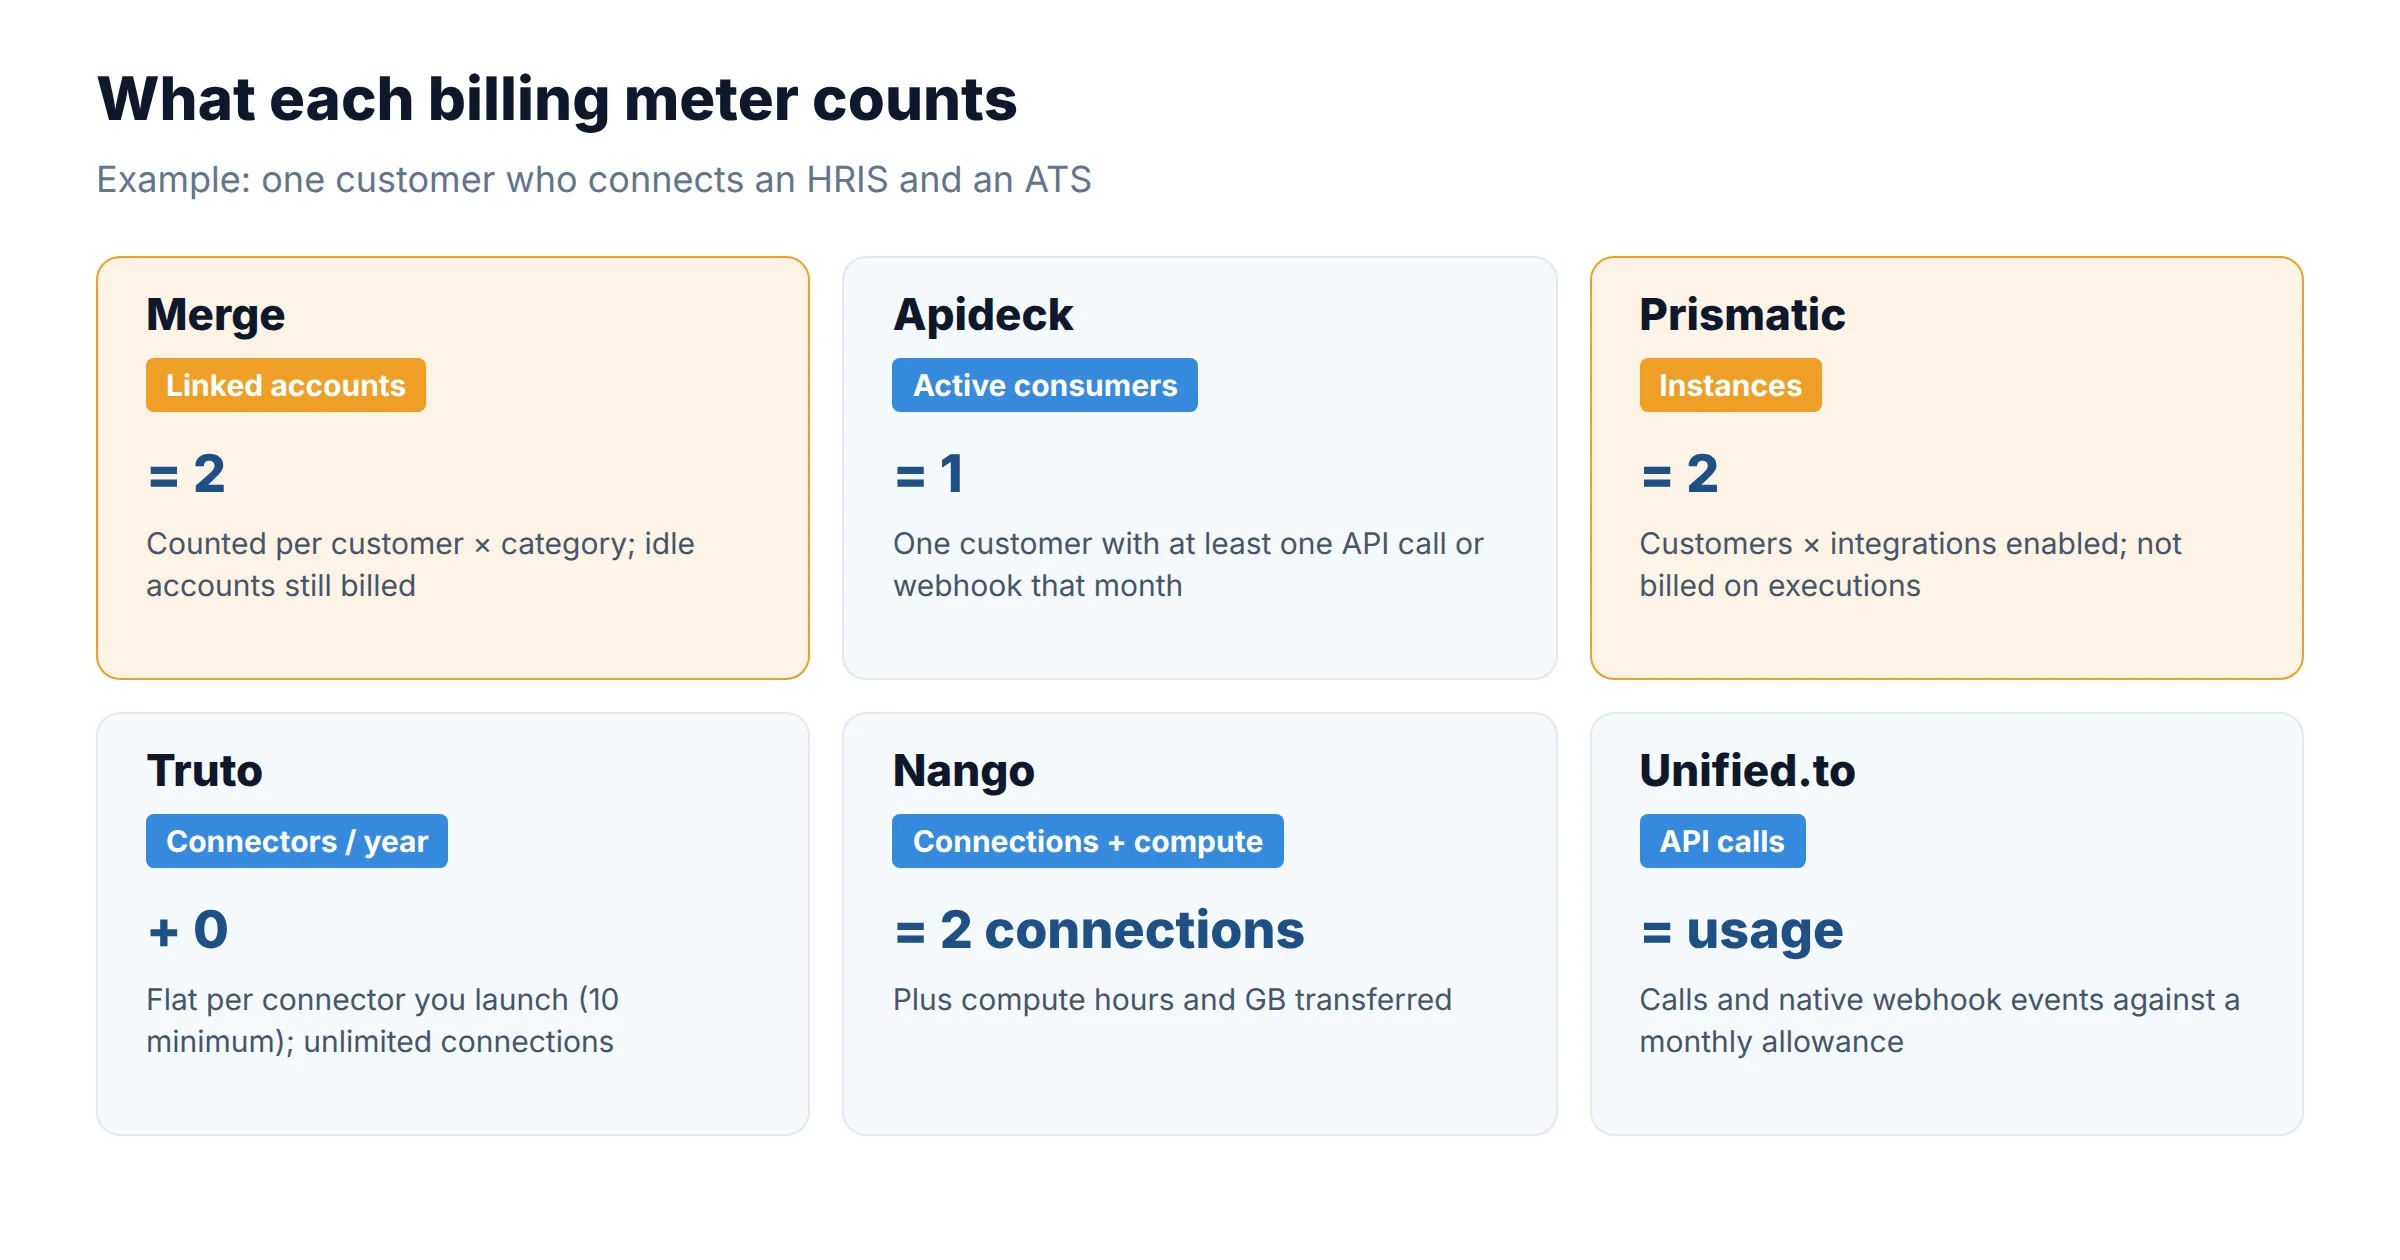Select the Truto card title
This screenshot has height=1260, width=2400.
[x=205, y=771]
